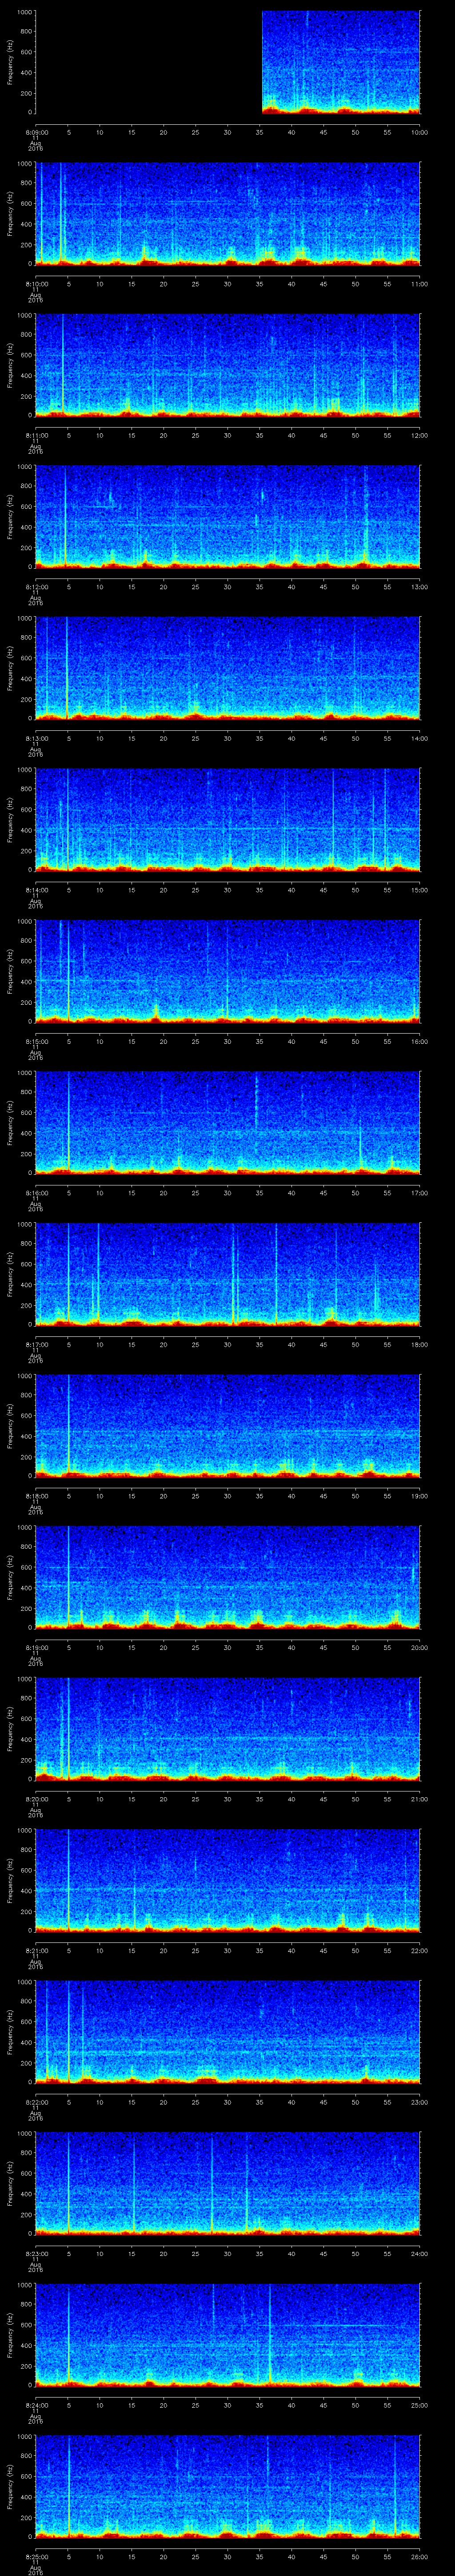Click the spectrogram panel beginning at 8:19:00
The height and width of the screenshot is (2576, 455).
227,1577
